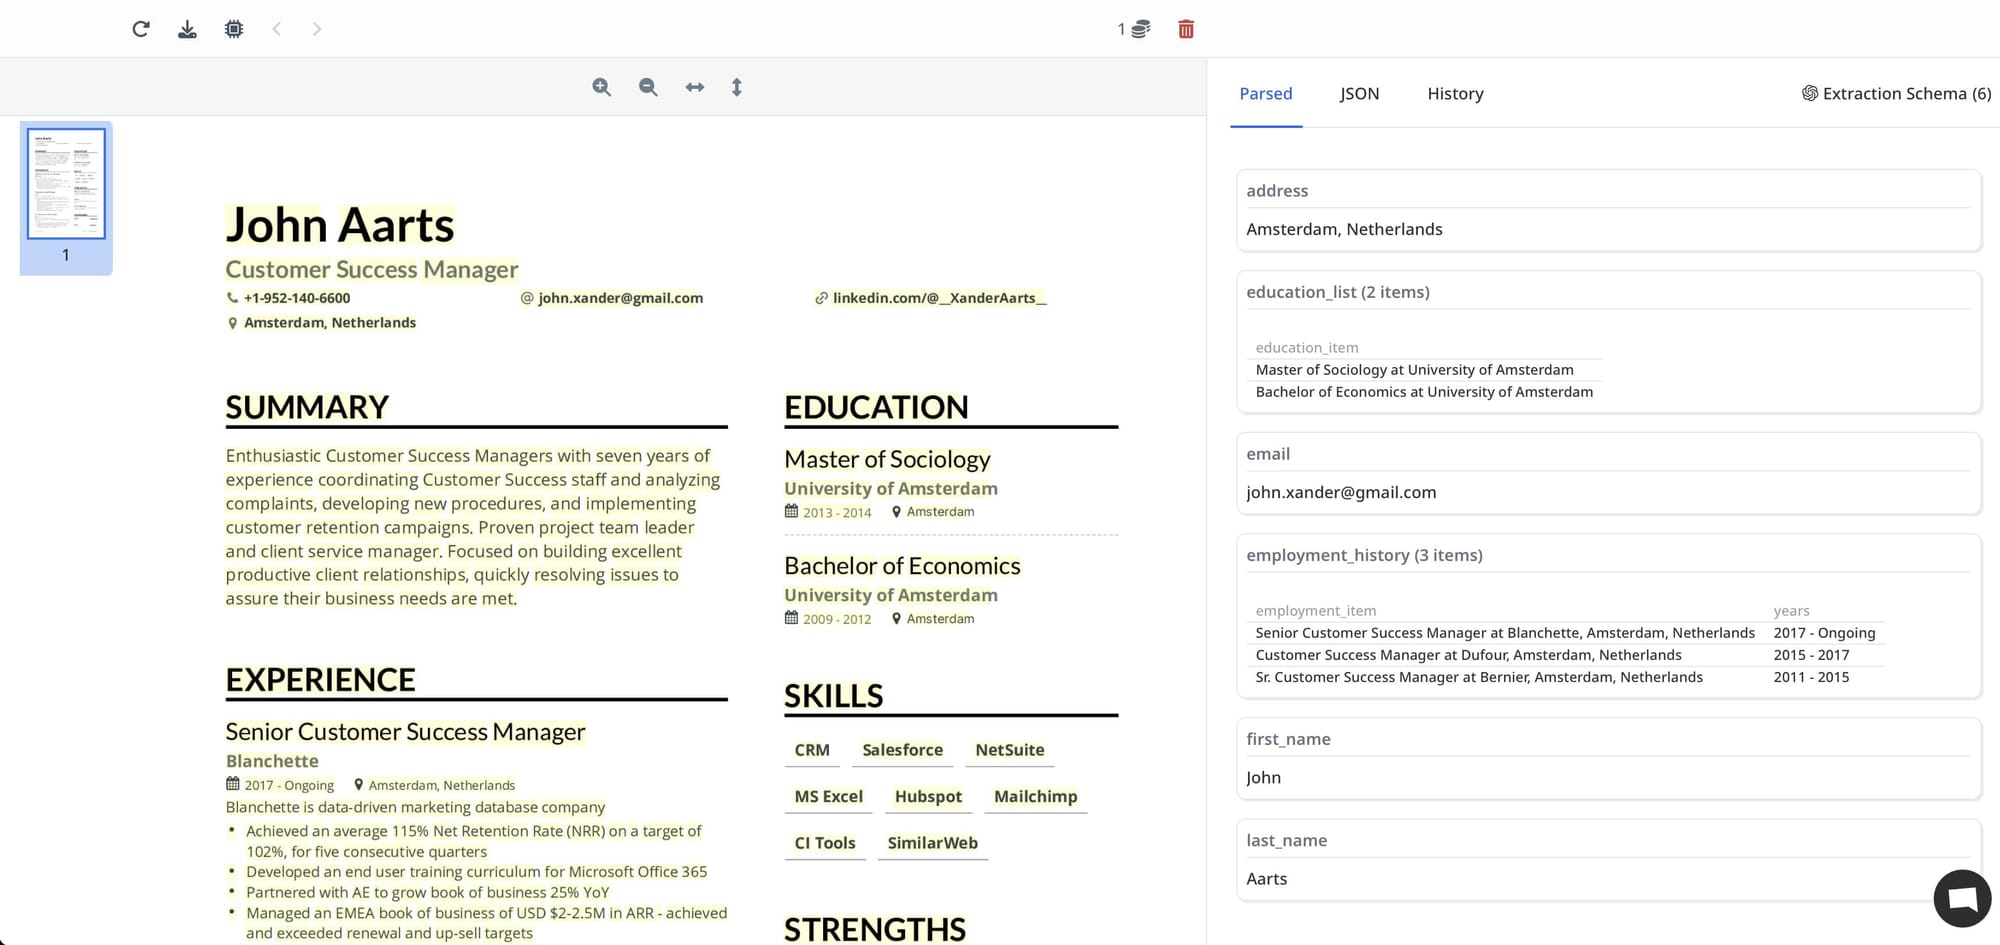Viewport: 2000px width, 945px height.
Task: Click the download document icon
Action: coord(187,29)
